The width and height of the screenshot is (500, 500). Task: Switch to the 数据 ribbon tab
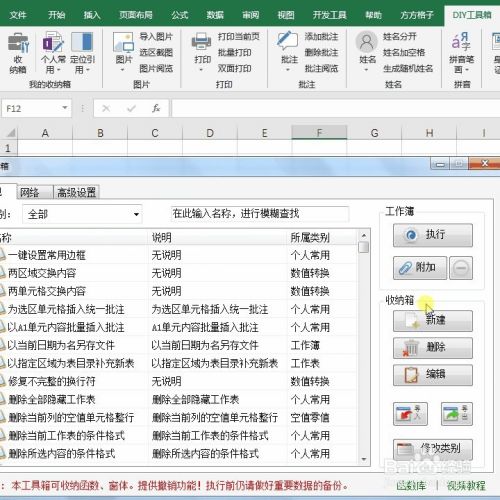tap(215, 15)
